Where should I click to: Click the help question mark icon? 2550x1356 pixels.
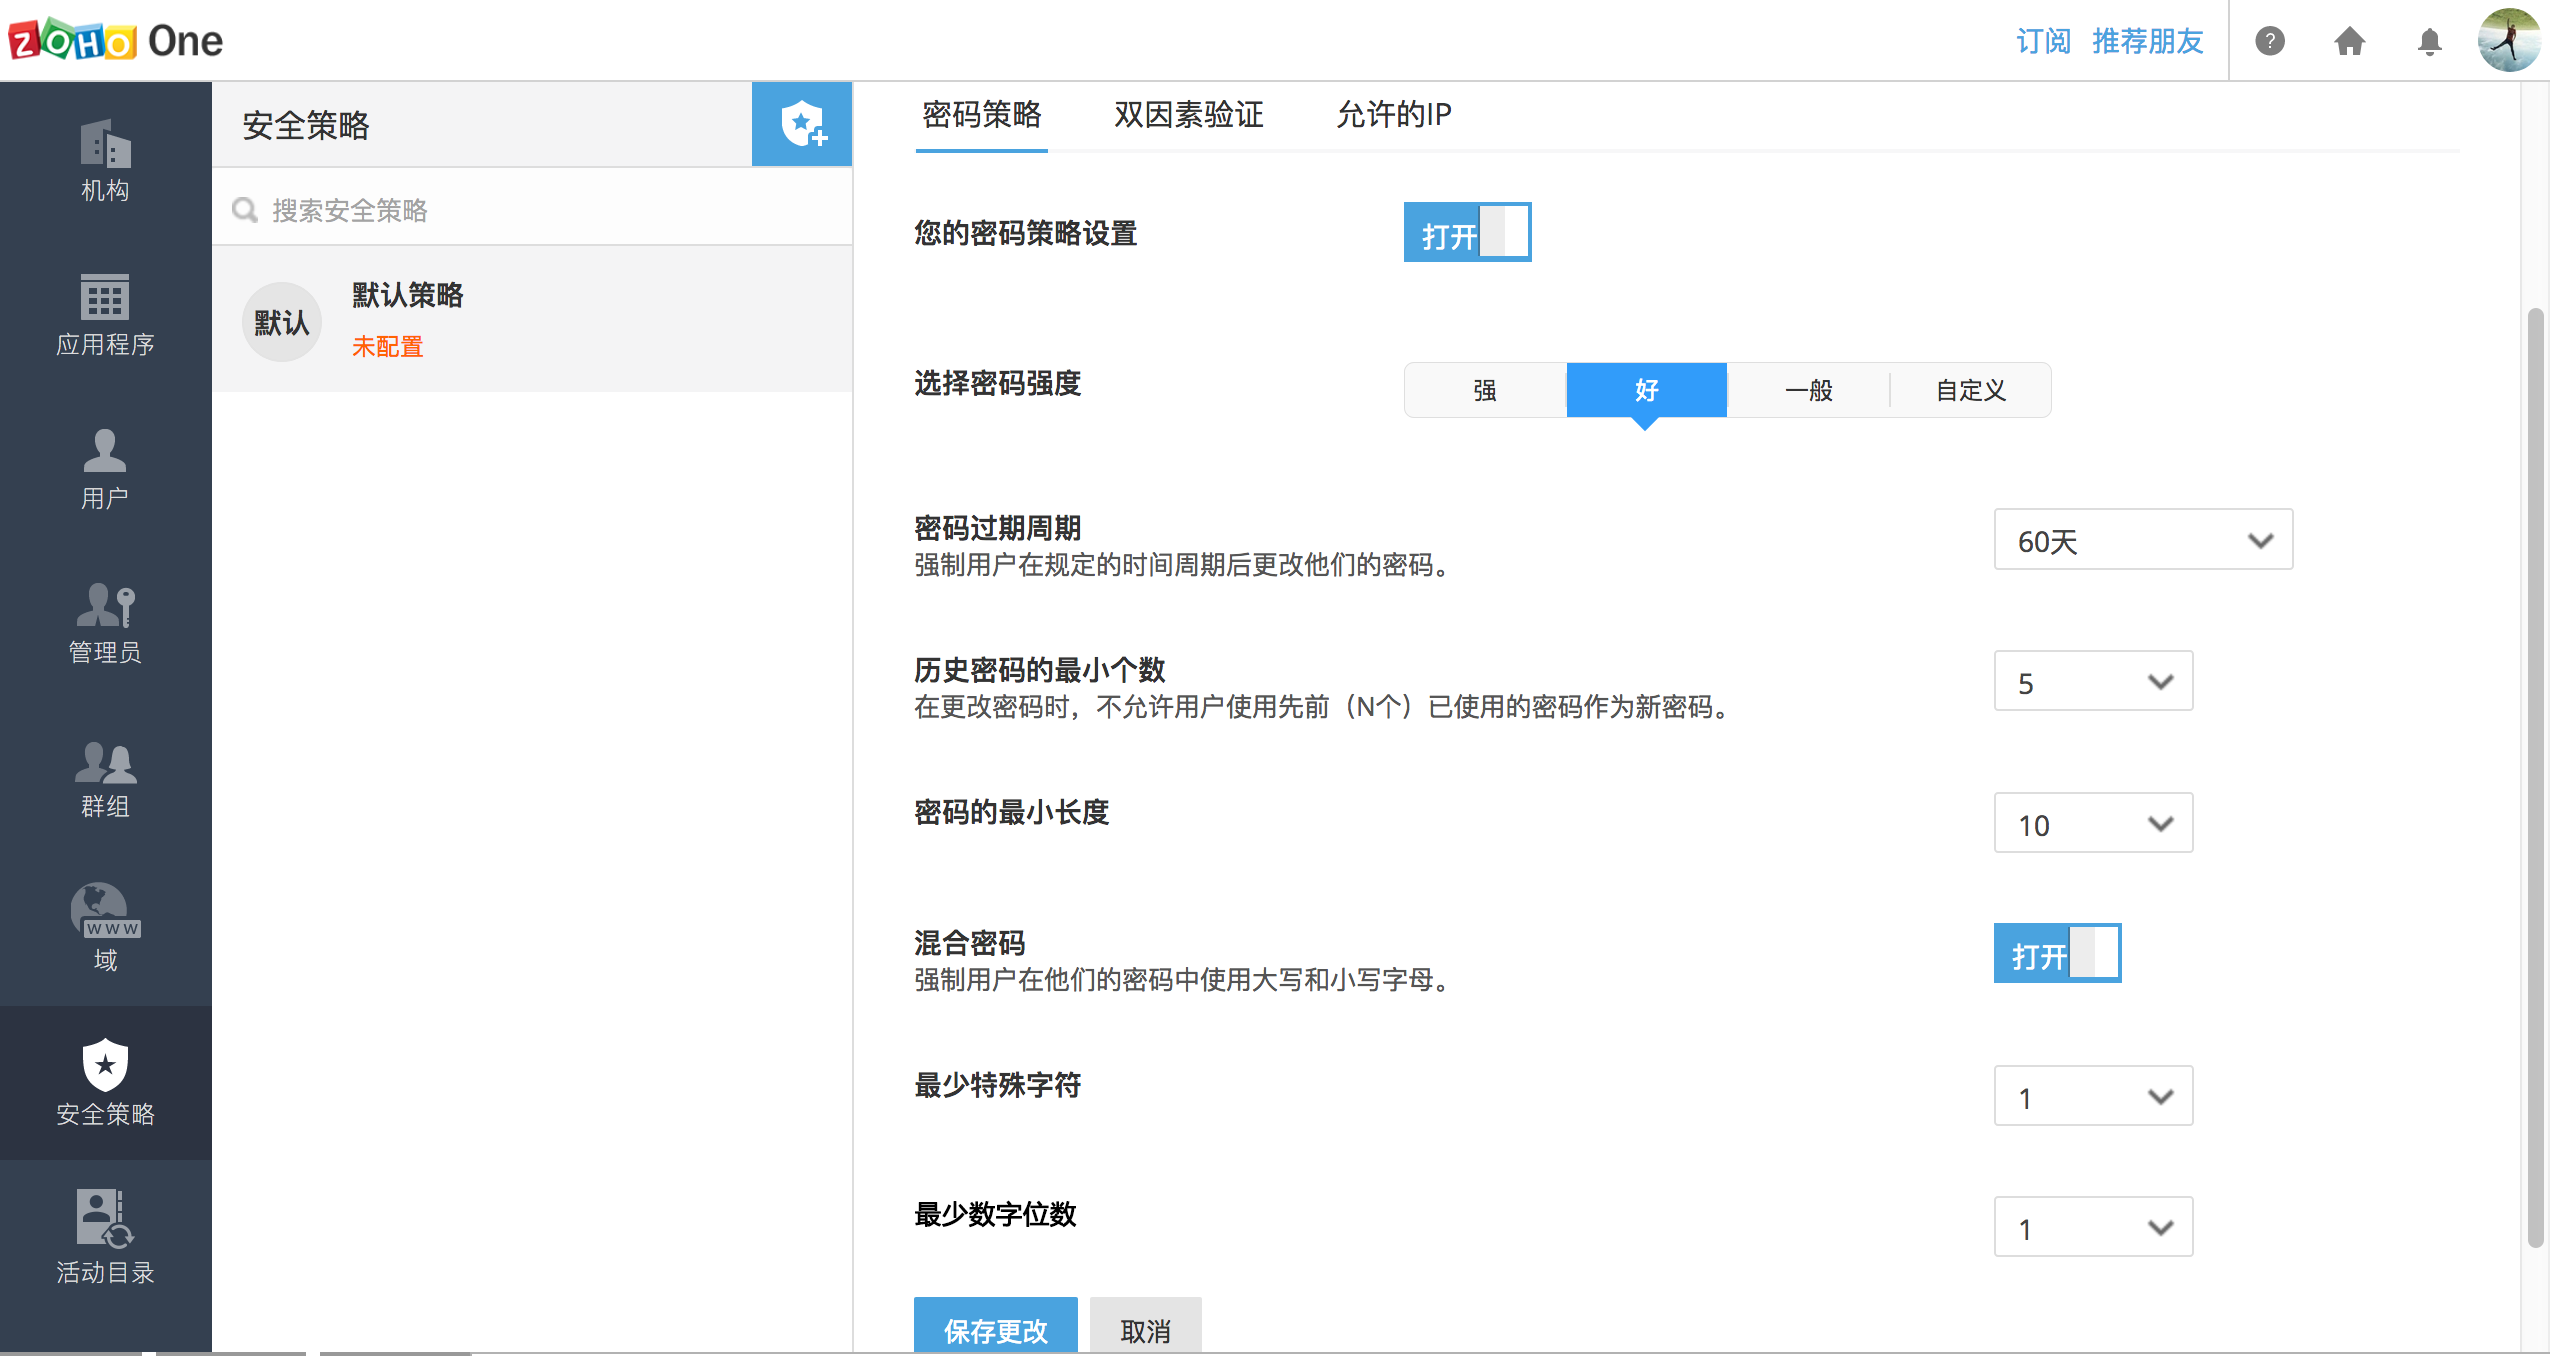[x=2269, y=41]
